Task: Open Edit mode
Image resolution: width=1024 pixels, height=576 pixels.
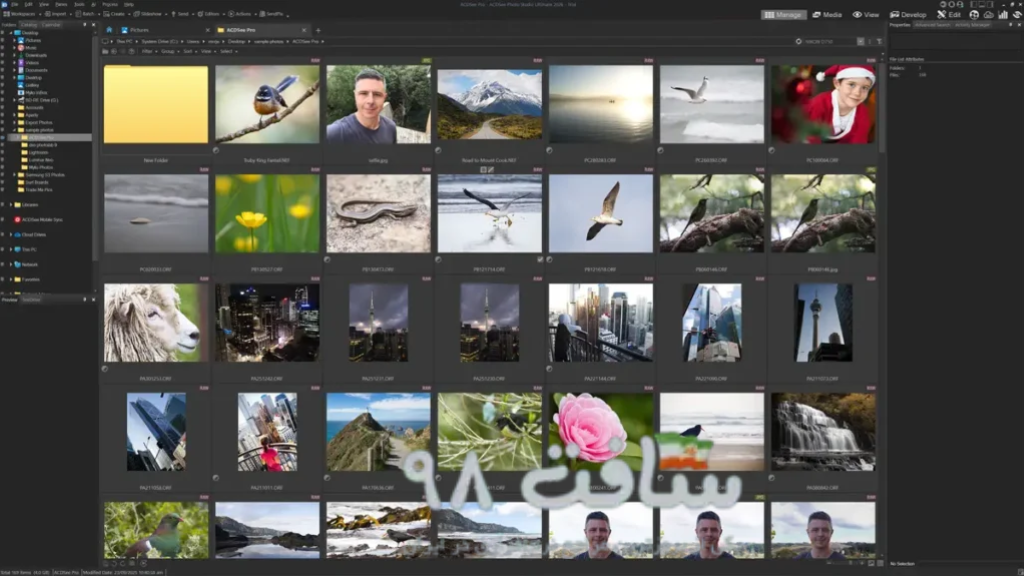Action: click(x=949, y=14)
